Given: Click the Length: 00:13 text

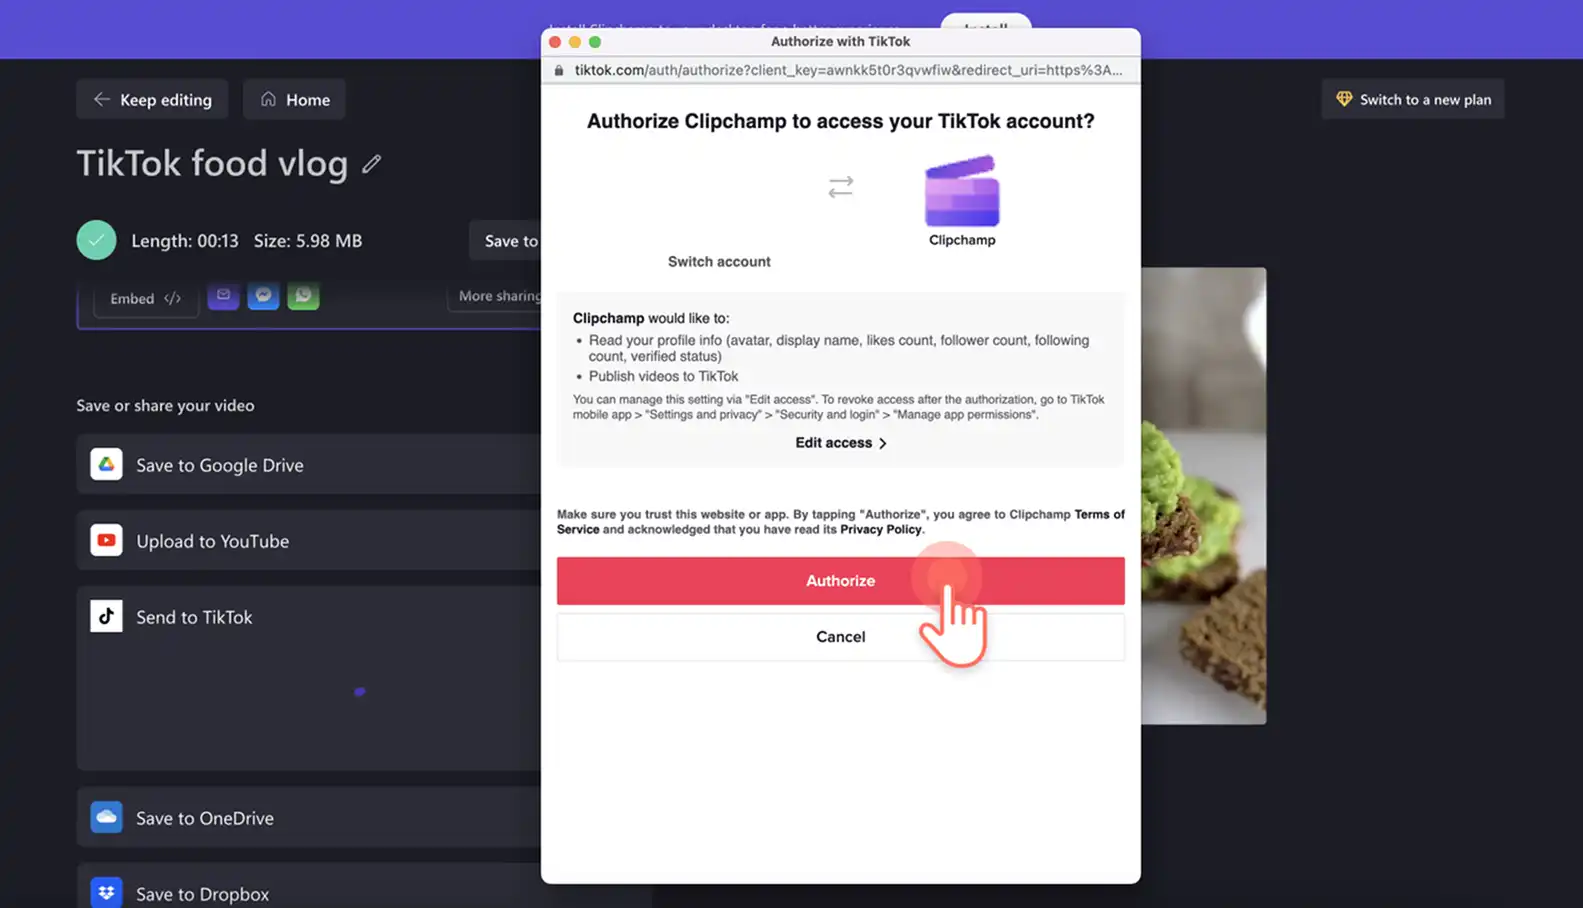Looking at the screenshot, I should click(185, 240).
